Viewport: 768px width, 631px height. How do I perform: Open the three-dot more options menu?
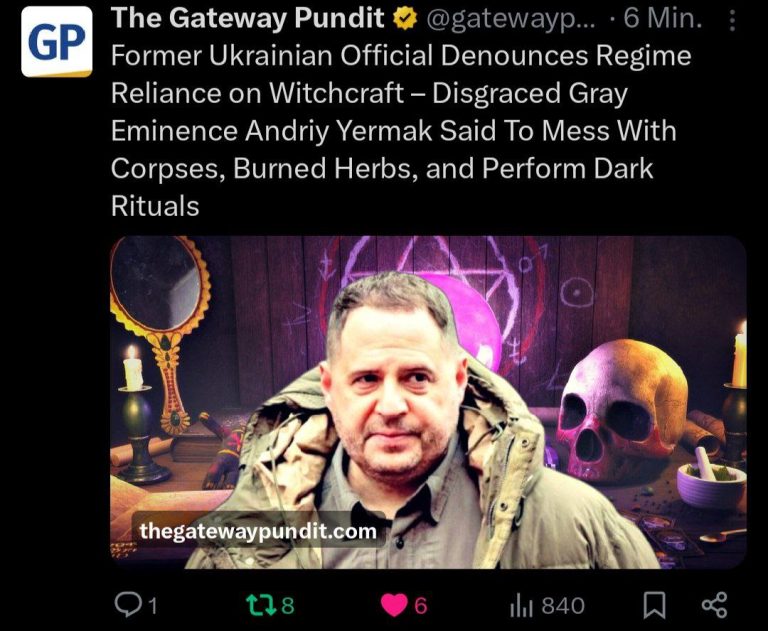(732, 21)
